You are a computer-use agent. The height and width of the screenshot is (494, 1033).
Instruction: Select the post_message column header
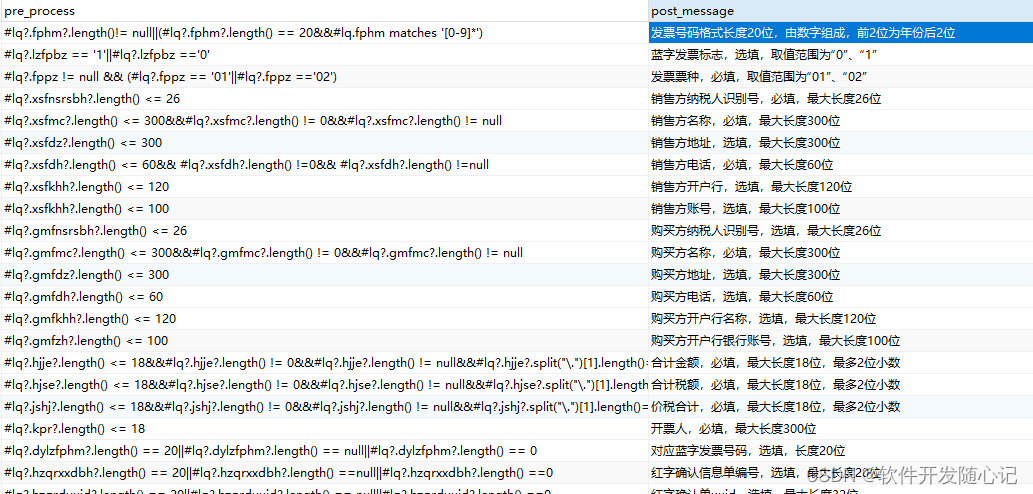coord(841,11)
